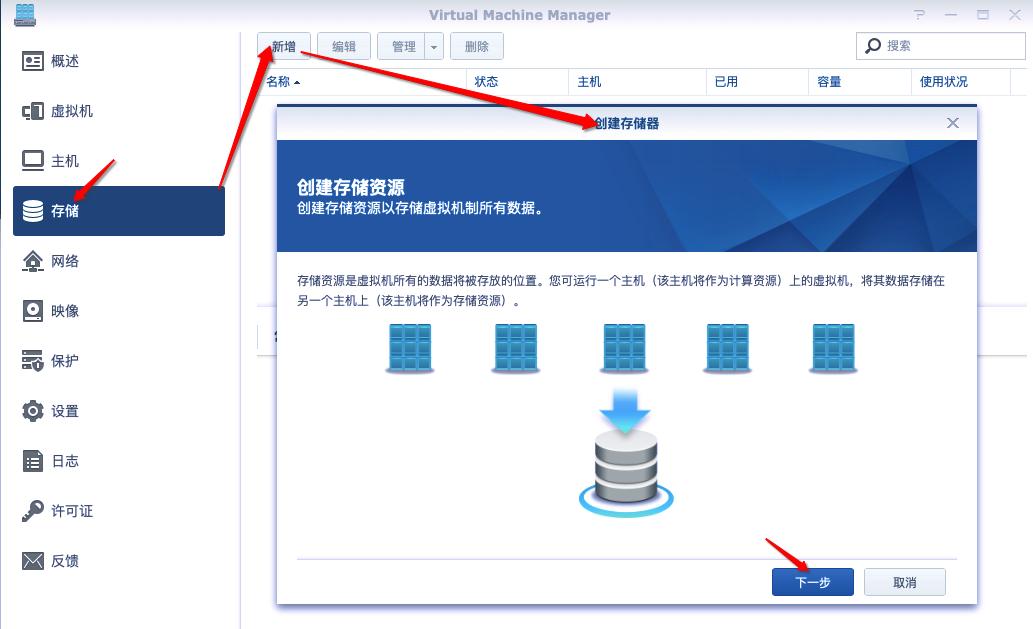
Task: Click the 删除 (Delete) toolbar button
Action: pyautogui.click(x=477, y=46)
